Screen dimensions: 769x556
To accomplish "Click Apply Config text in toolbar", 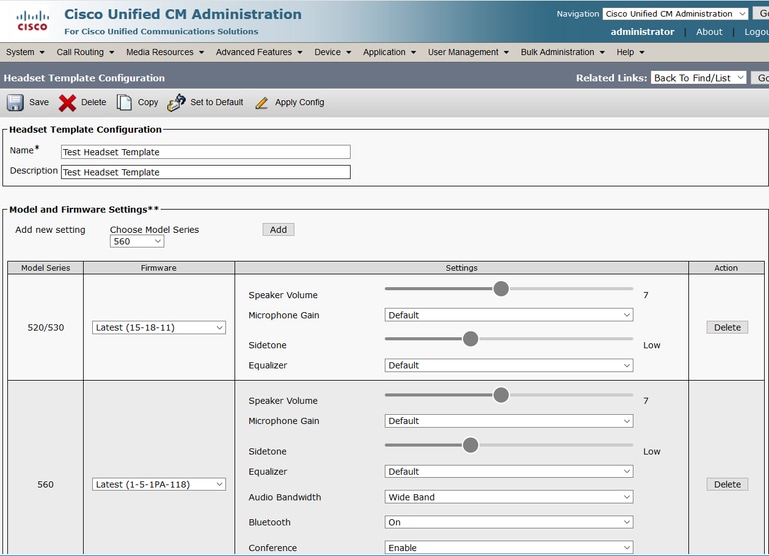I will 300,102.
